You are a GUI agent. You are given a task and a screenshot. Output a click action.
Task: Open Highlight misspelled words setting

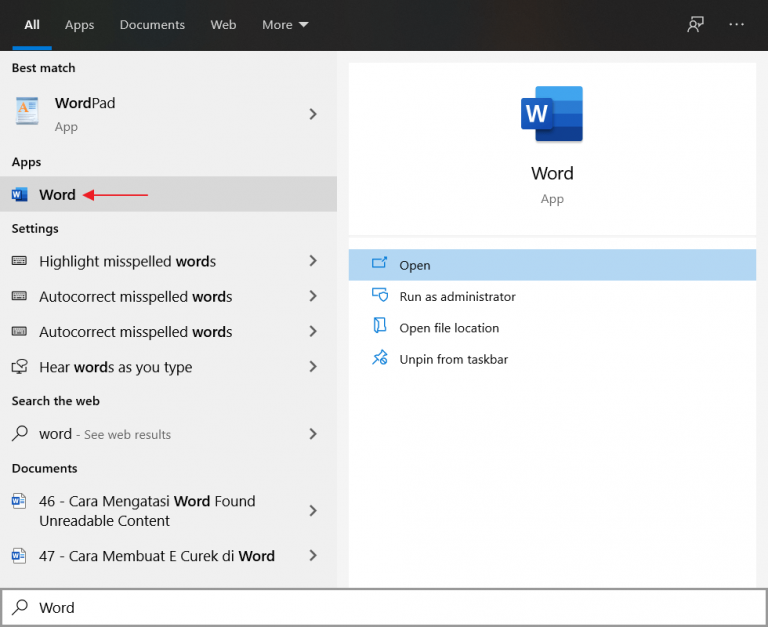[x=168, y=261]
